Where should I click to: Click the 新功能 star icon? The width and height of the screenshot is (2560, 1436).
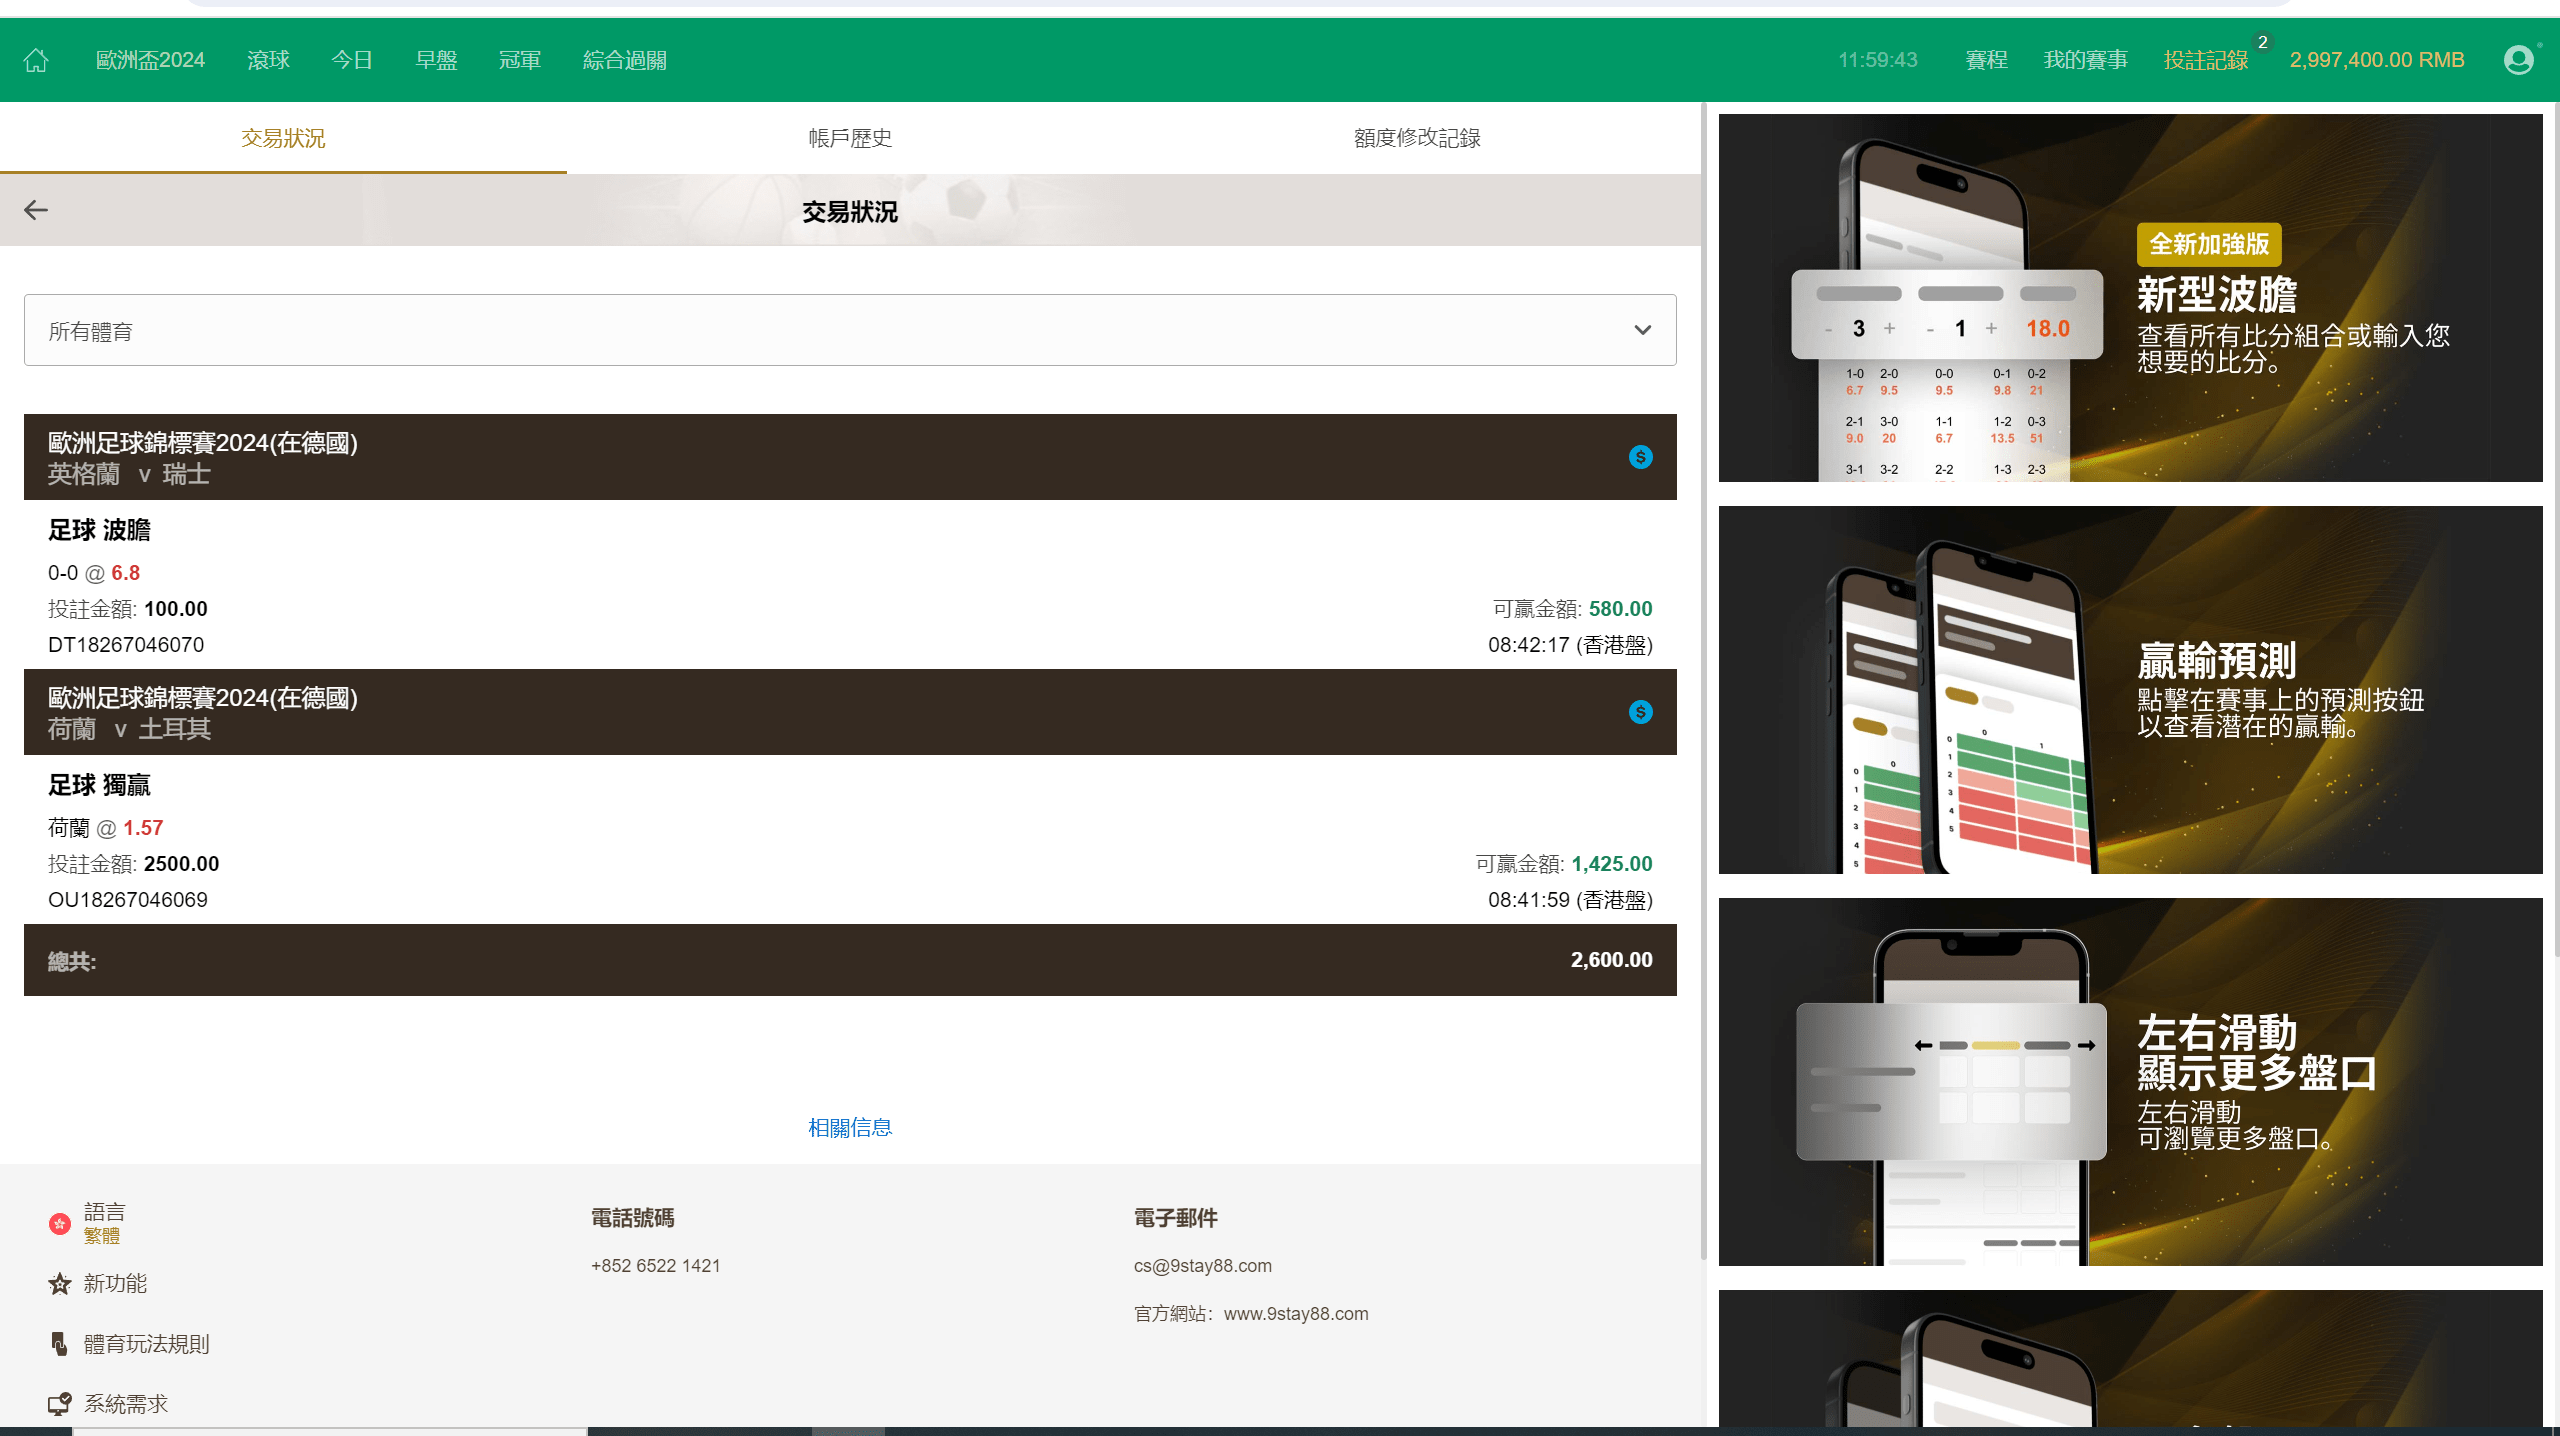point(60,1283)
